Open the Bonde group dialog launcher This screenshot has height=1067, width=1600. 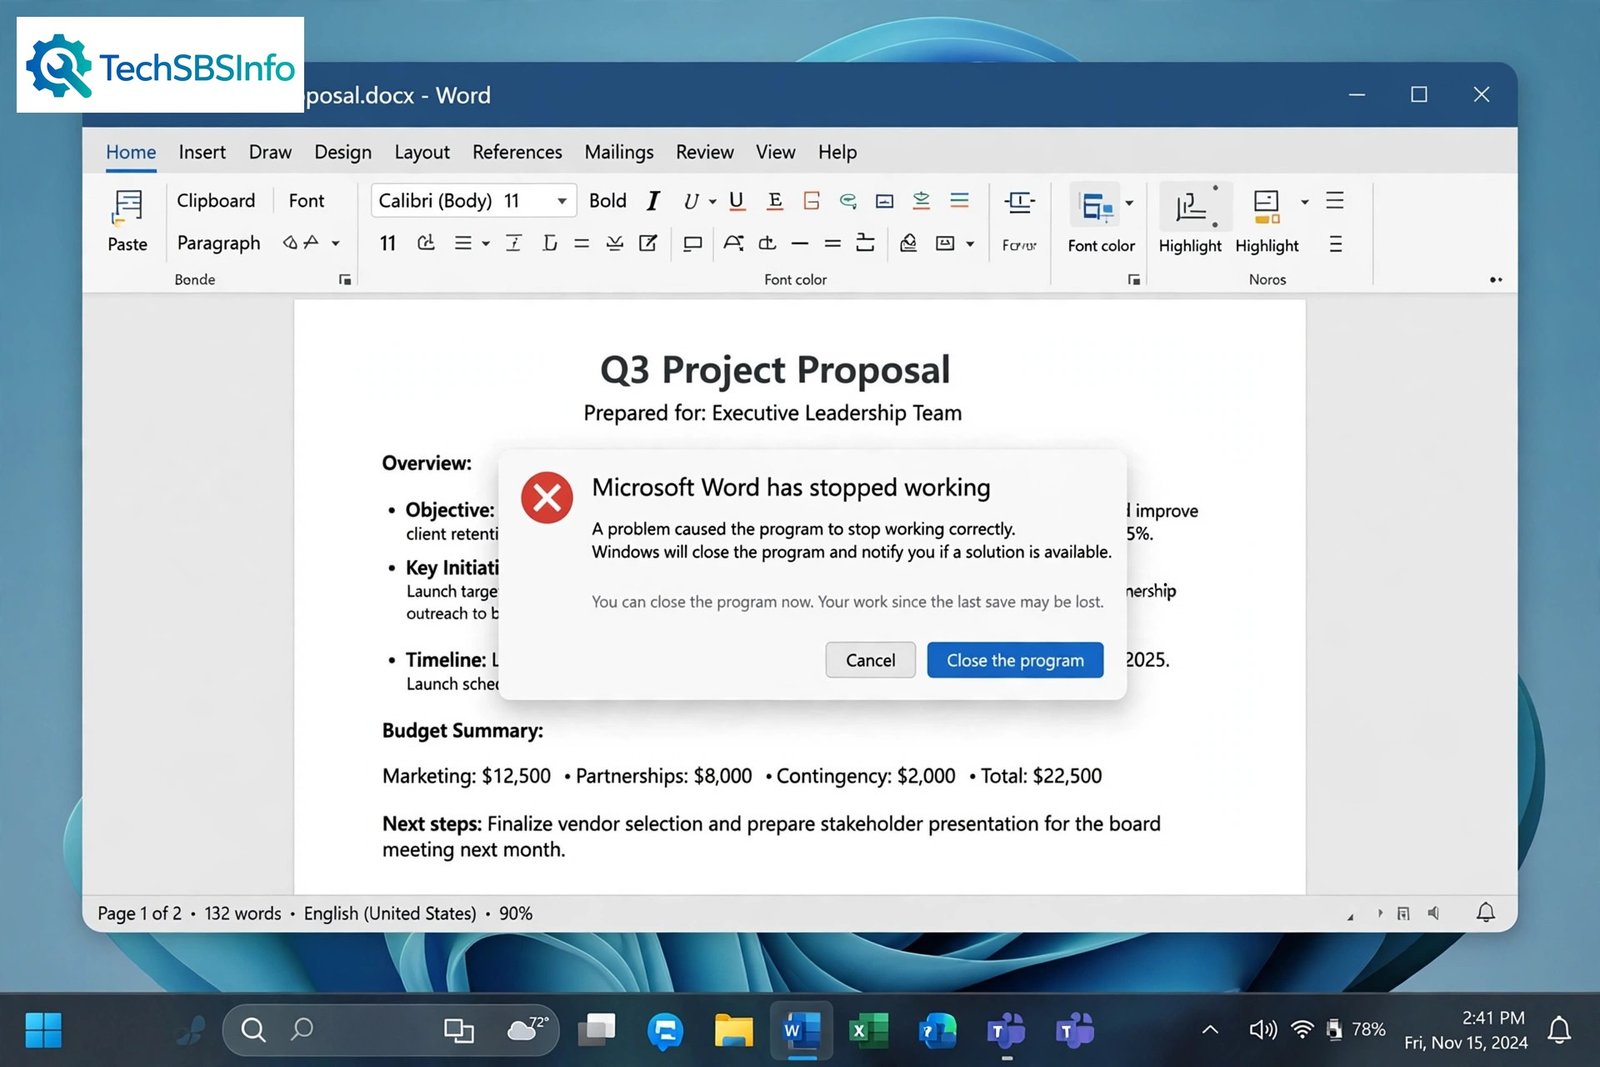click(345, 280)
